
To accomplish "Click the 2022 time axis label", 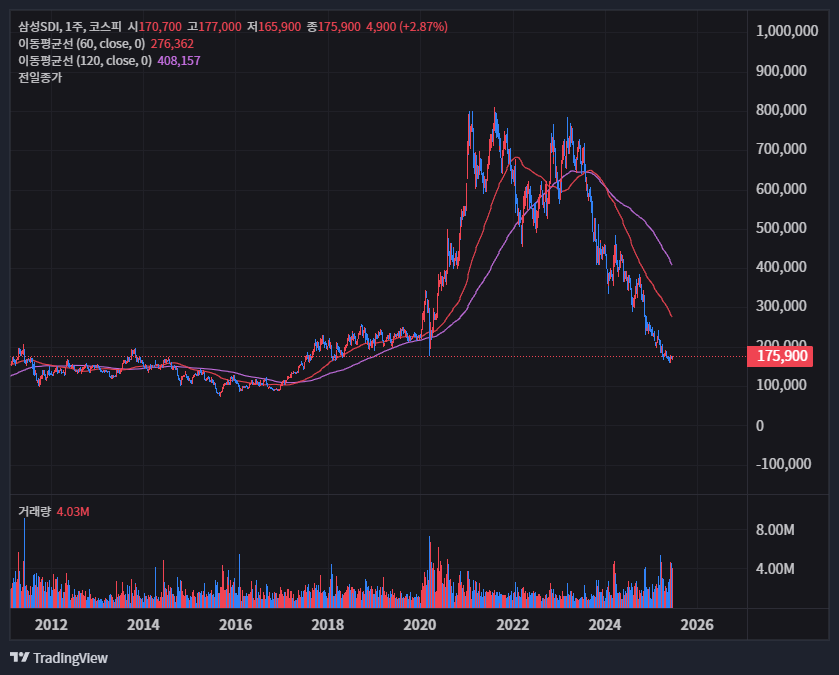I will (513, 625).
